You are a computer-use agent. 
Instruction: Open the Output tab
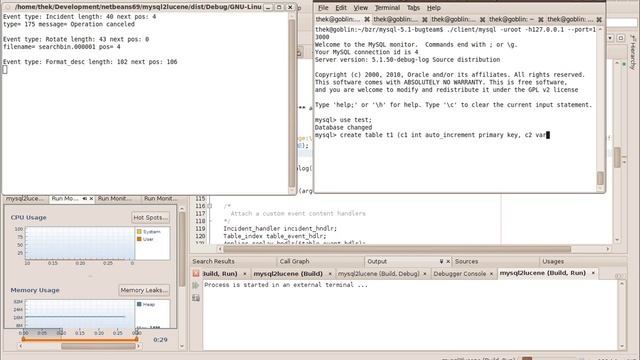(377, 261)
